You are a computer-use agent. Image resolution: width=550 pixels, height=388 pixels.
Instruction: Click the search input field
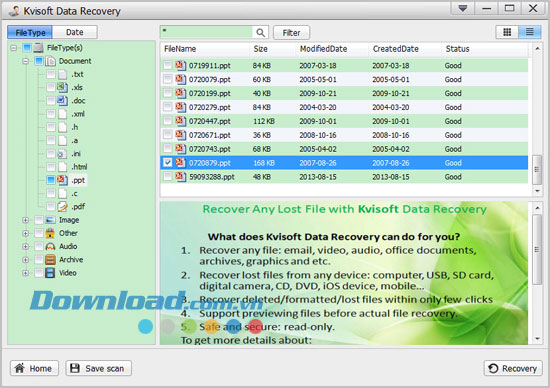(x=207, y=32)
